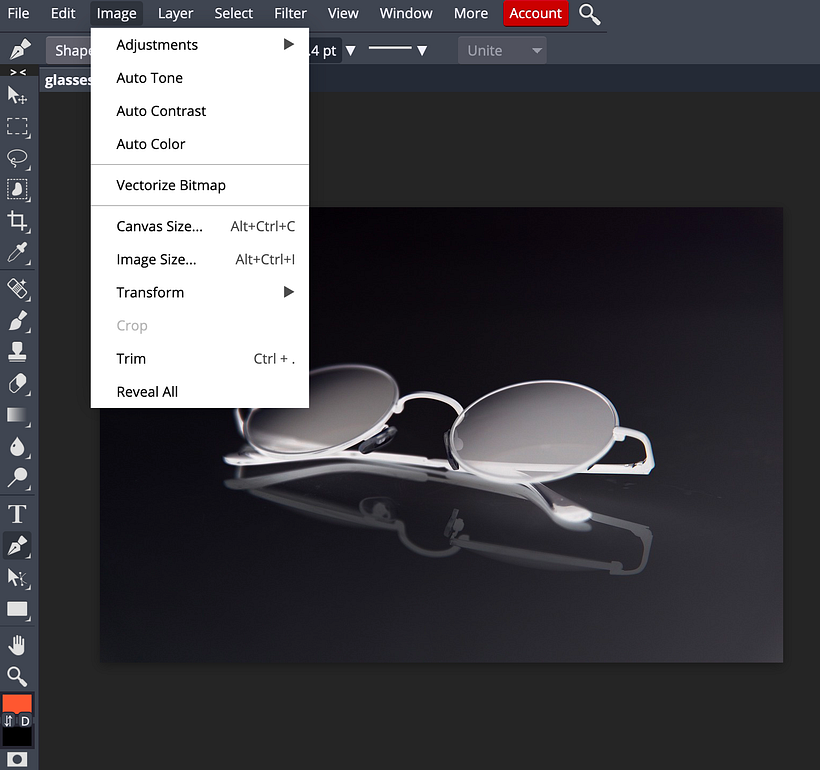Open the Filter menu

coord(290,13)
